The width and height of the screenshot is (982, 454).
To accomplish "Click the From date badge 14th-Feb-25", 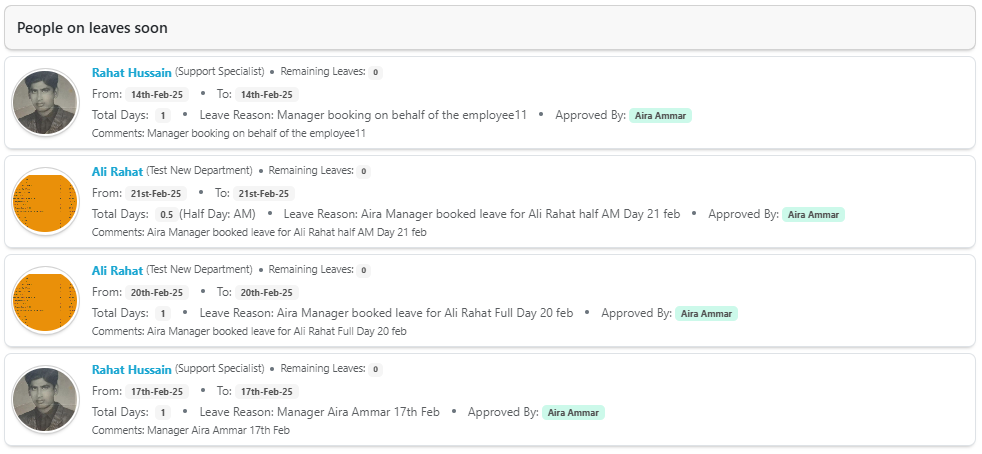I will [x=157, y=94].
